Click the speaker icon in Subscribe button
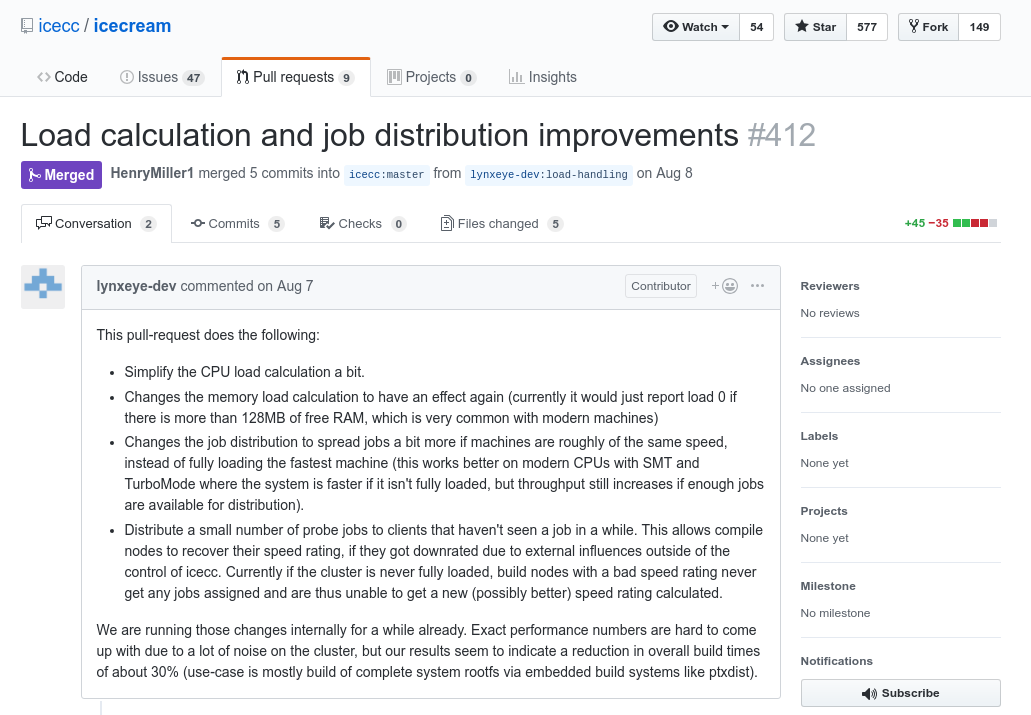Viewport: 1031px width, 715px height. [x=869, y=693]
